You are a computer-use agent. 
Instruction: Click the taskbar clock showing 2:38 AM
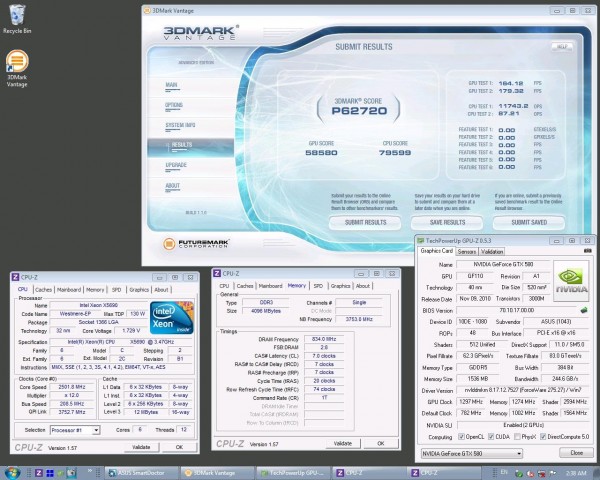[x=576, y=473]
